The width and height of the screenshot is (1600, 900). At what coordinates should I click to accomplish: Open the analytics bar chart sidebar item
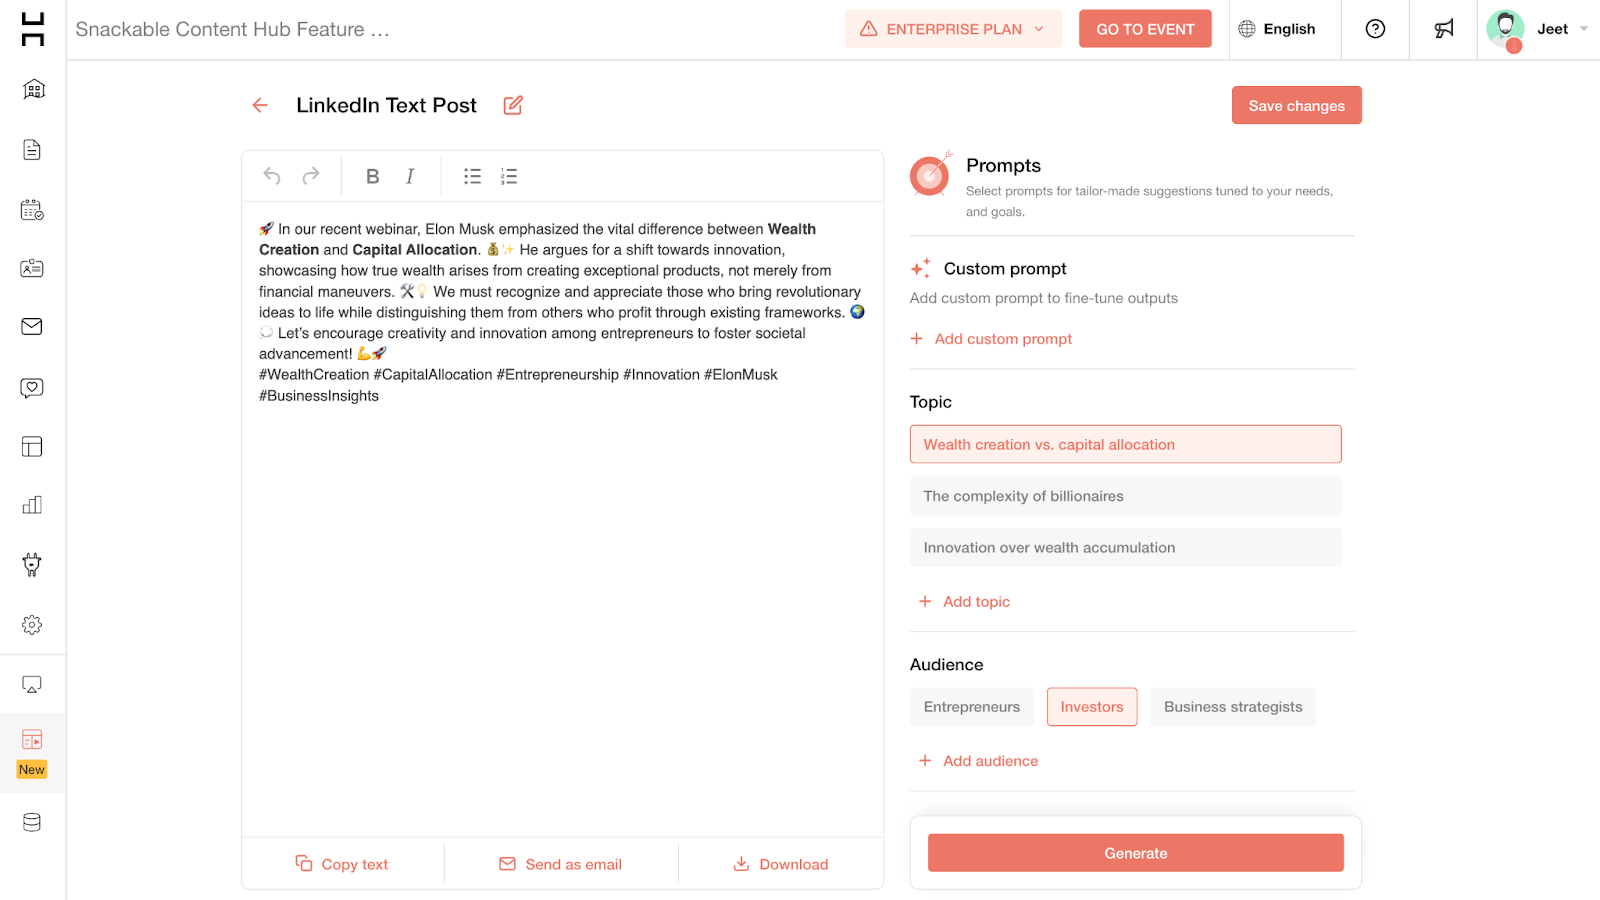tap(32, 505)
